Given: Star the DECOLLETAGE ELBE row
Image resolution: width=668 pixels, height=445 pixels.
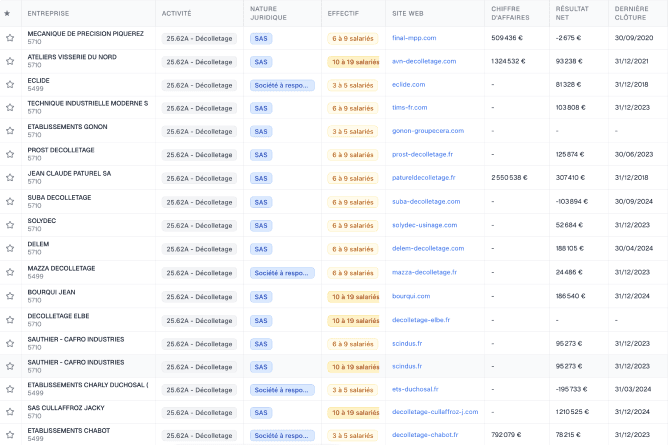Looking at the screenshot, I should coord(10,319).
